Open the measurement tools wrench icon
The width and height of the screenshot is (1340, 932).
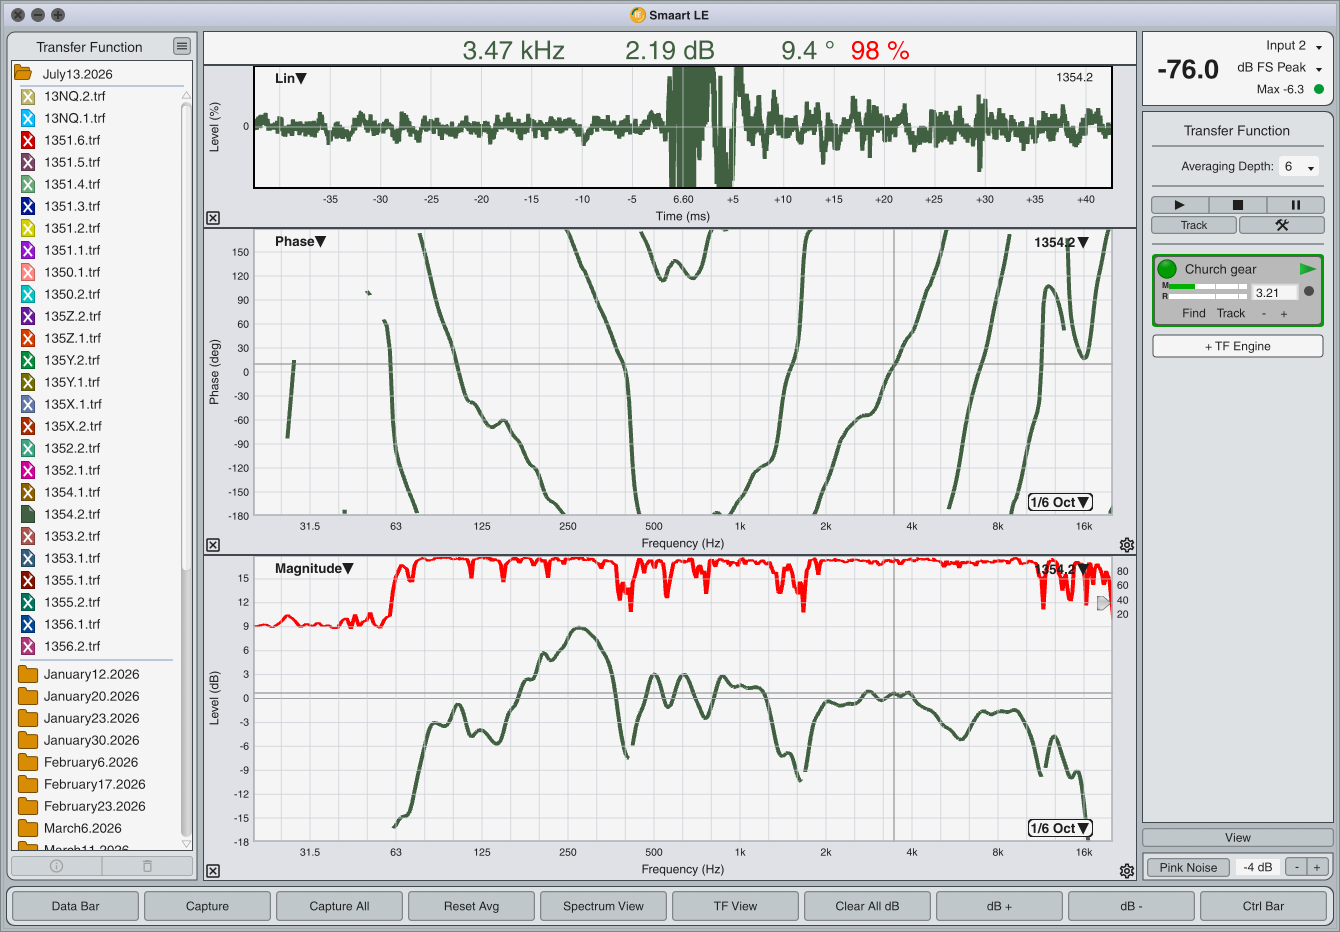coord(1281,225)
